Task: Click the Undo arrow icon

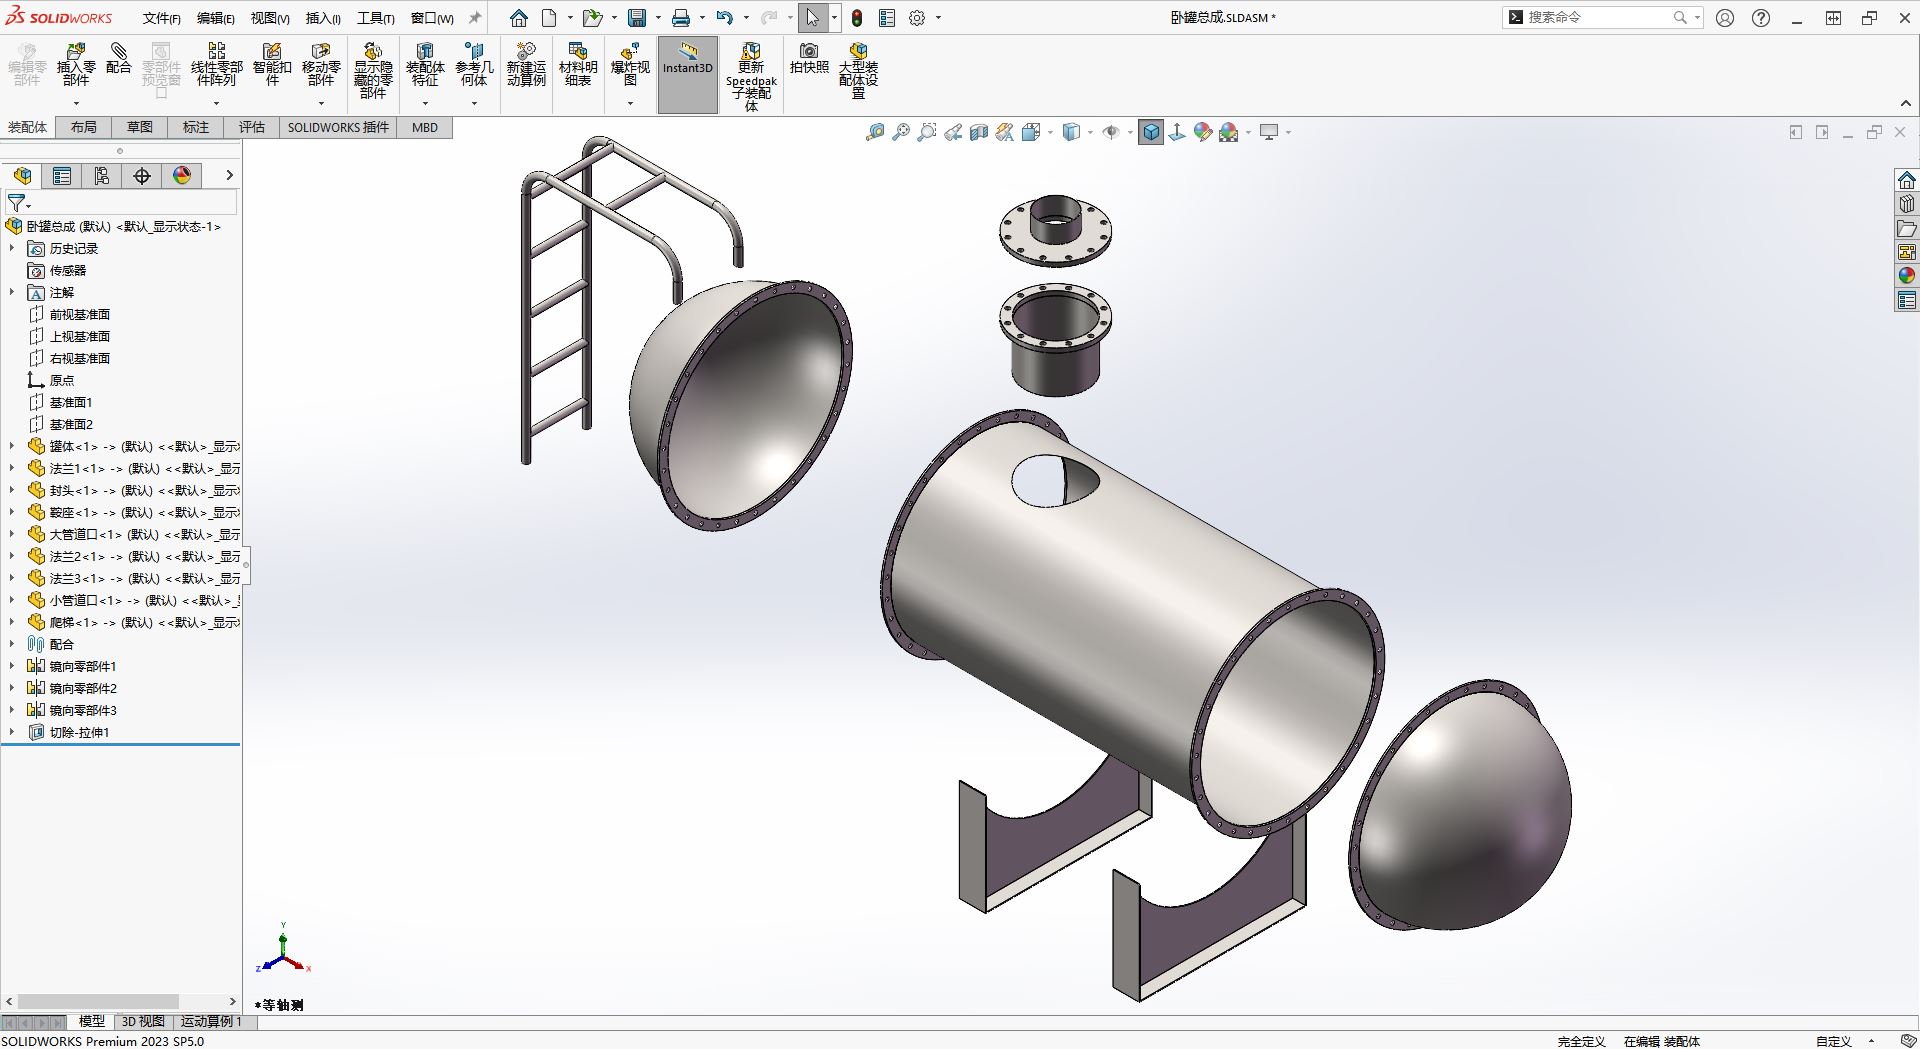Action: pos(725,18)
